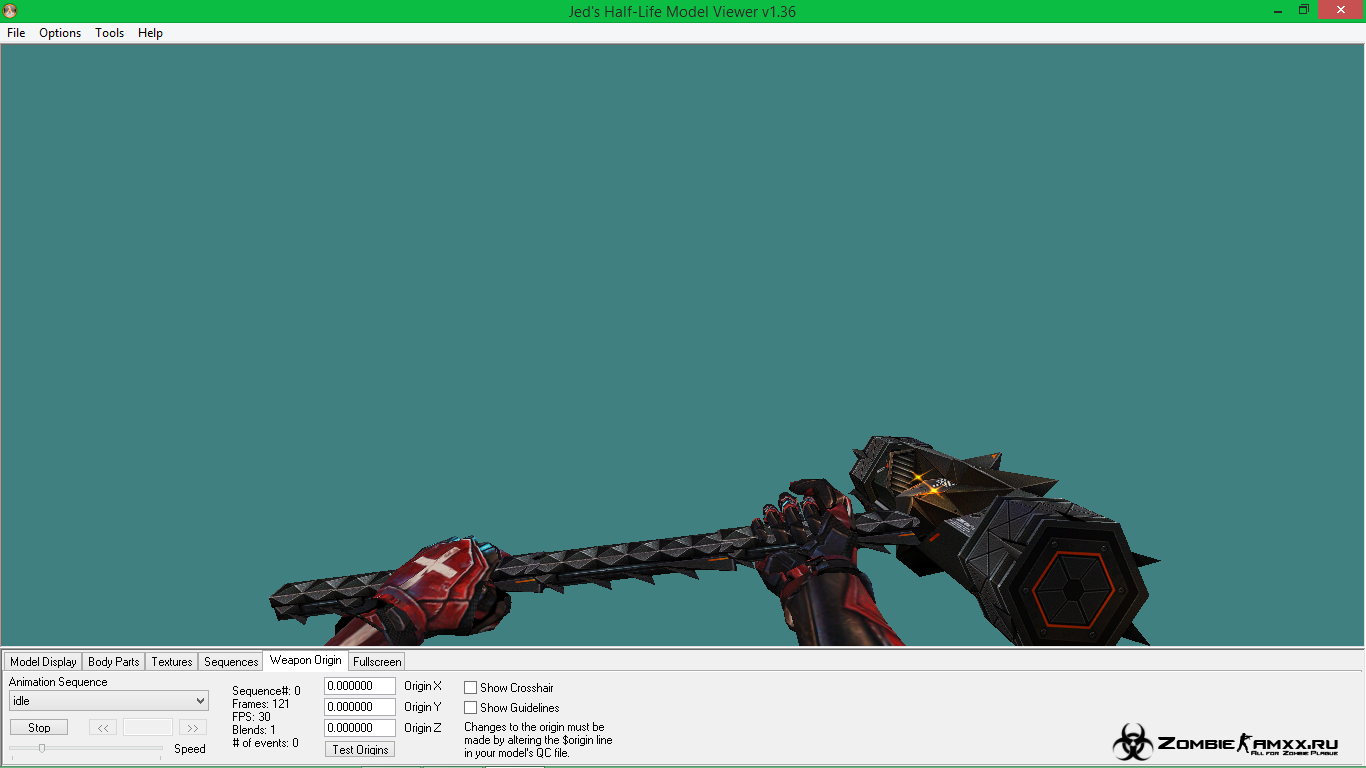The height and width of the screenshot is (768, 1366).
Task: Click the Origin X input field
Action: [360, 686]
